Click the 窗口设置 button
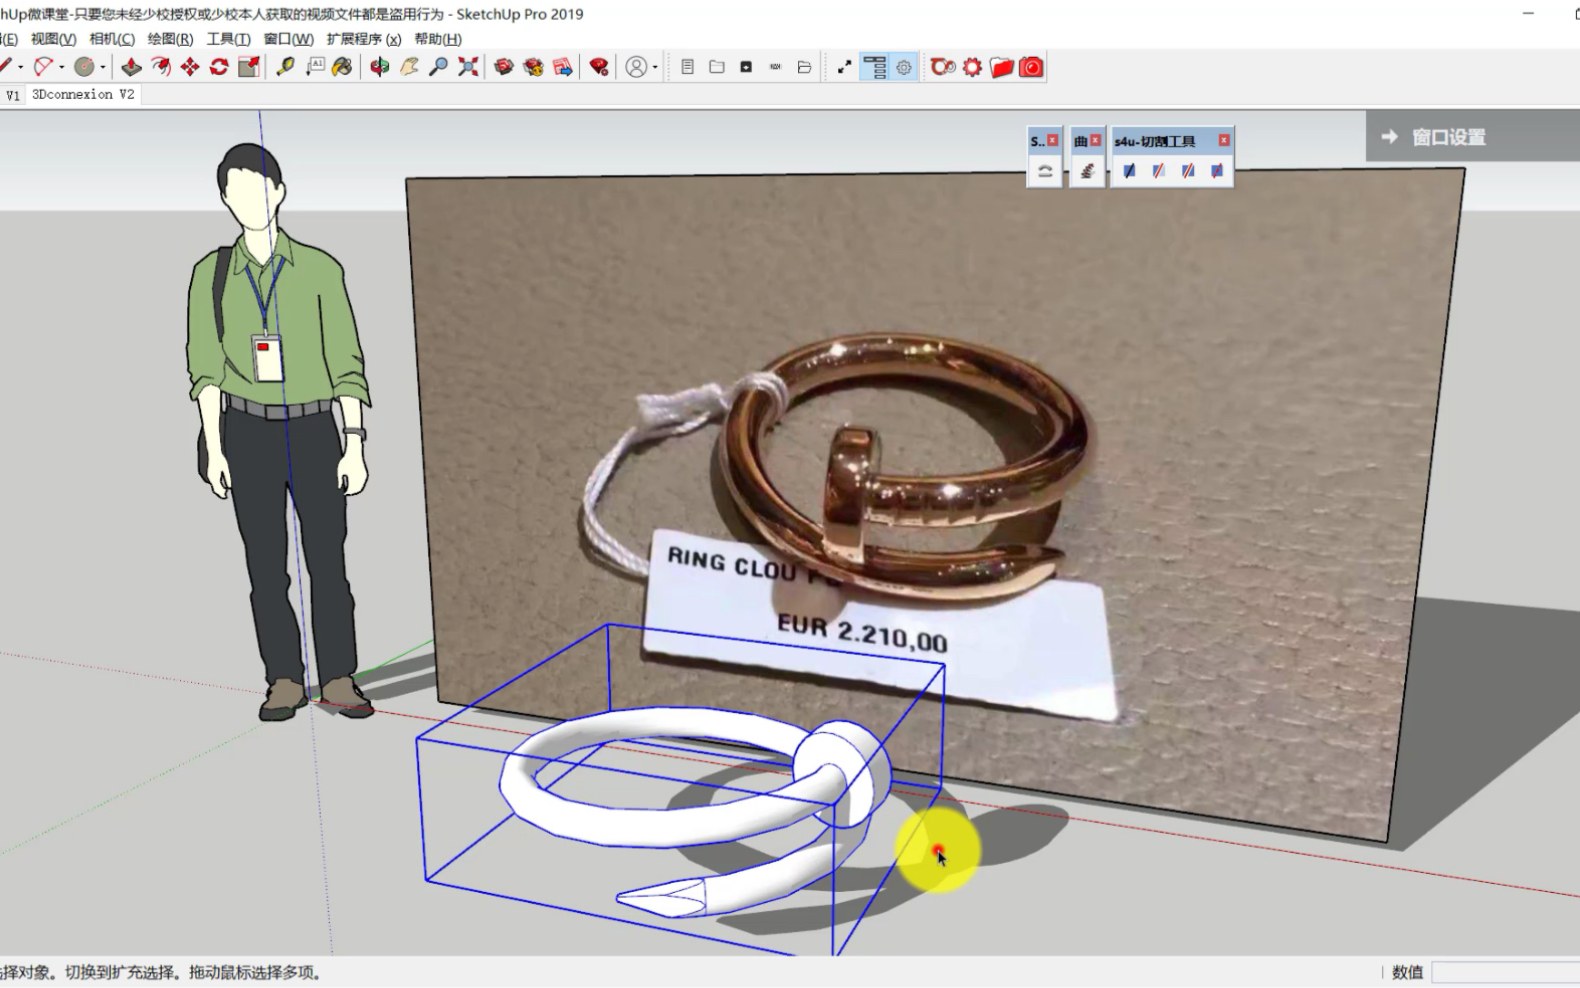 click(x=1448, y=137)
